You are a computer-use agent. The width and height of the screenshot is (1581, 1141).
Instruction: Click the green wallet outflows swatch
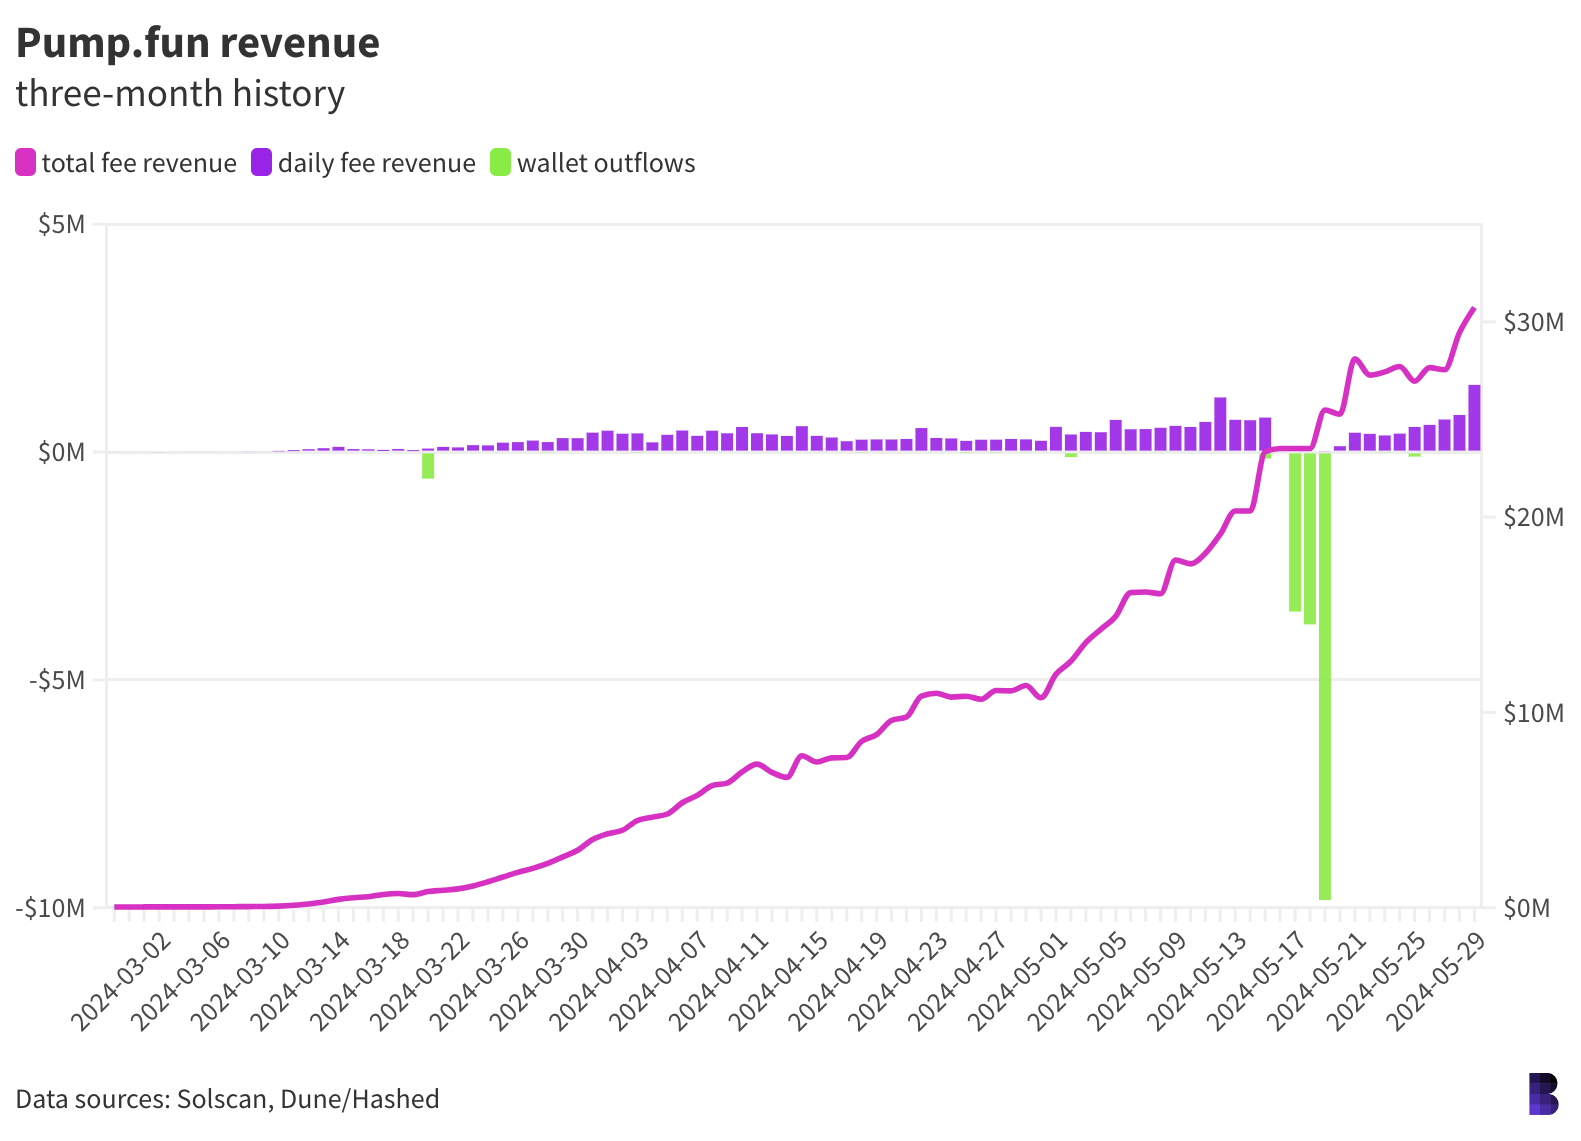[x=501, y=163]
